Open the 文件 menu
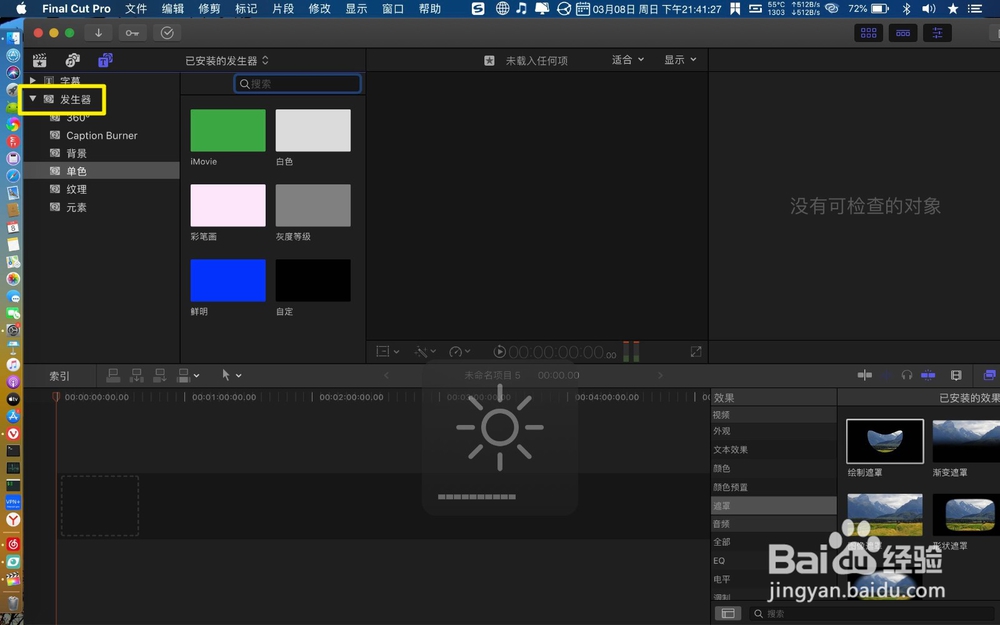 point(136,8)
